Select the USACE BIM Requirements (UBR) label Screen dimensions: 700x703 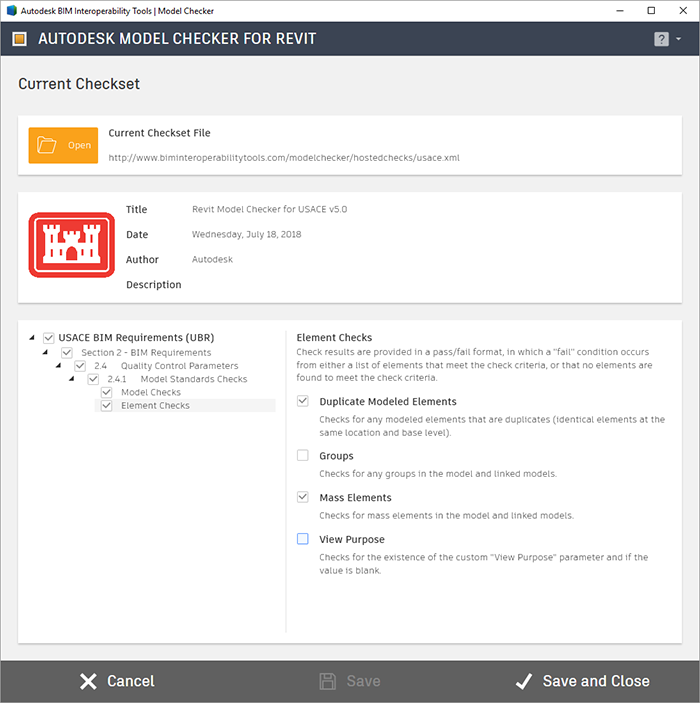(136, 338)
